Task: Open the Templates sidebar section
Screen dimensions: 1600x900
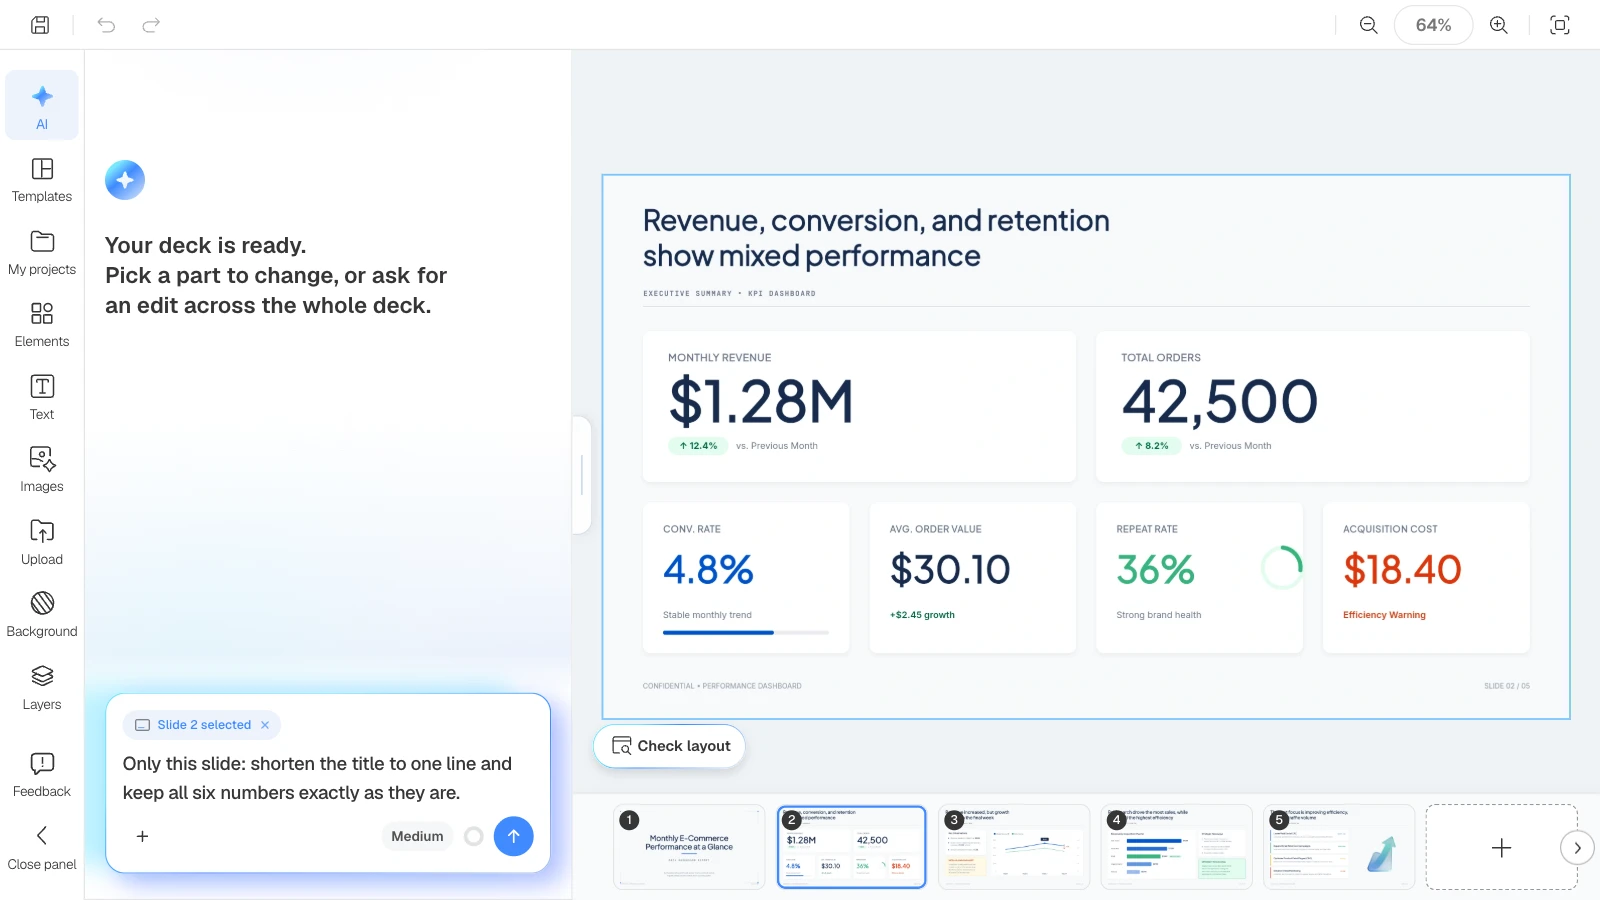Action: click(42, 180)
